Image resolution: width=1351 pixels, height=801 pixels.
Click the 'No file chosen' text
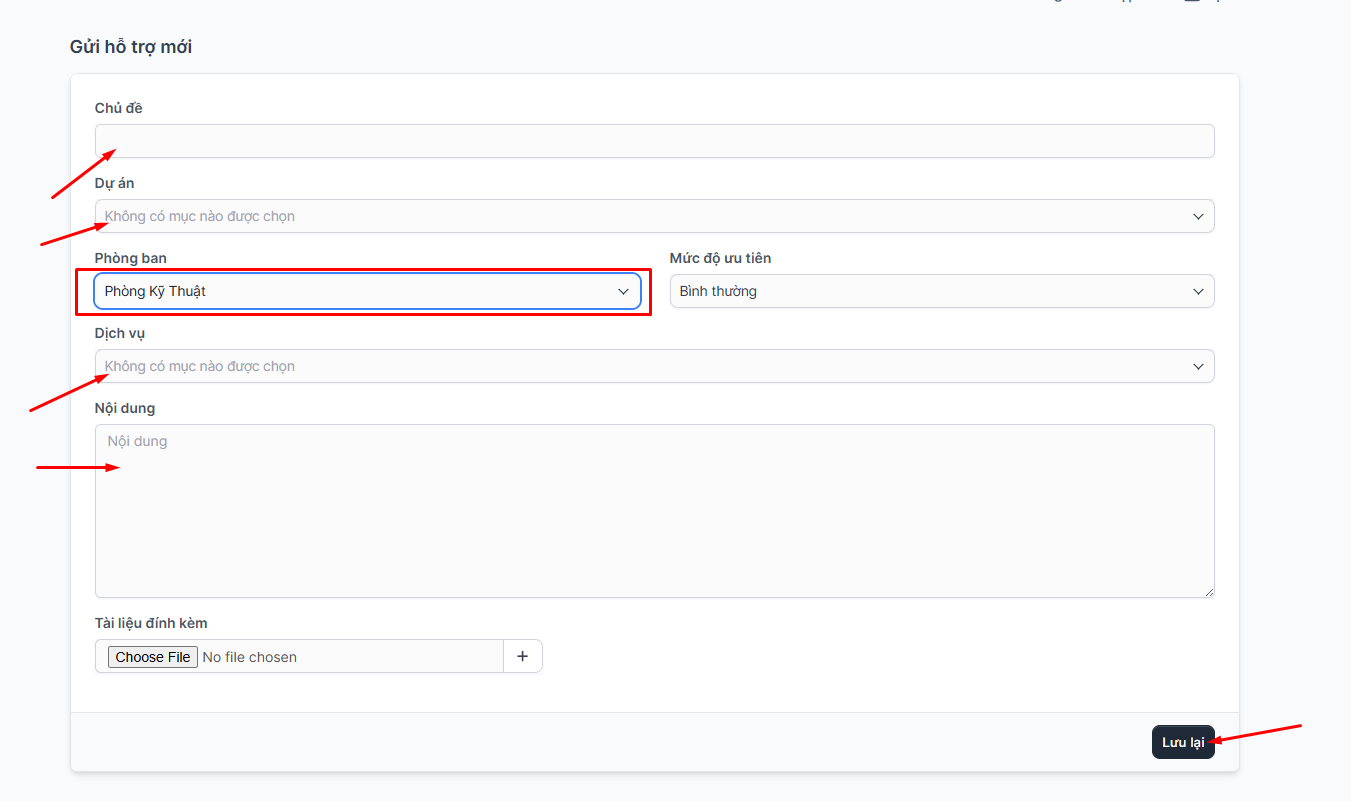point(249,657)
